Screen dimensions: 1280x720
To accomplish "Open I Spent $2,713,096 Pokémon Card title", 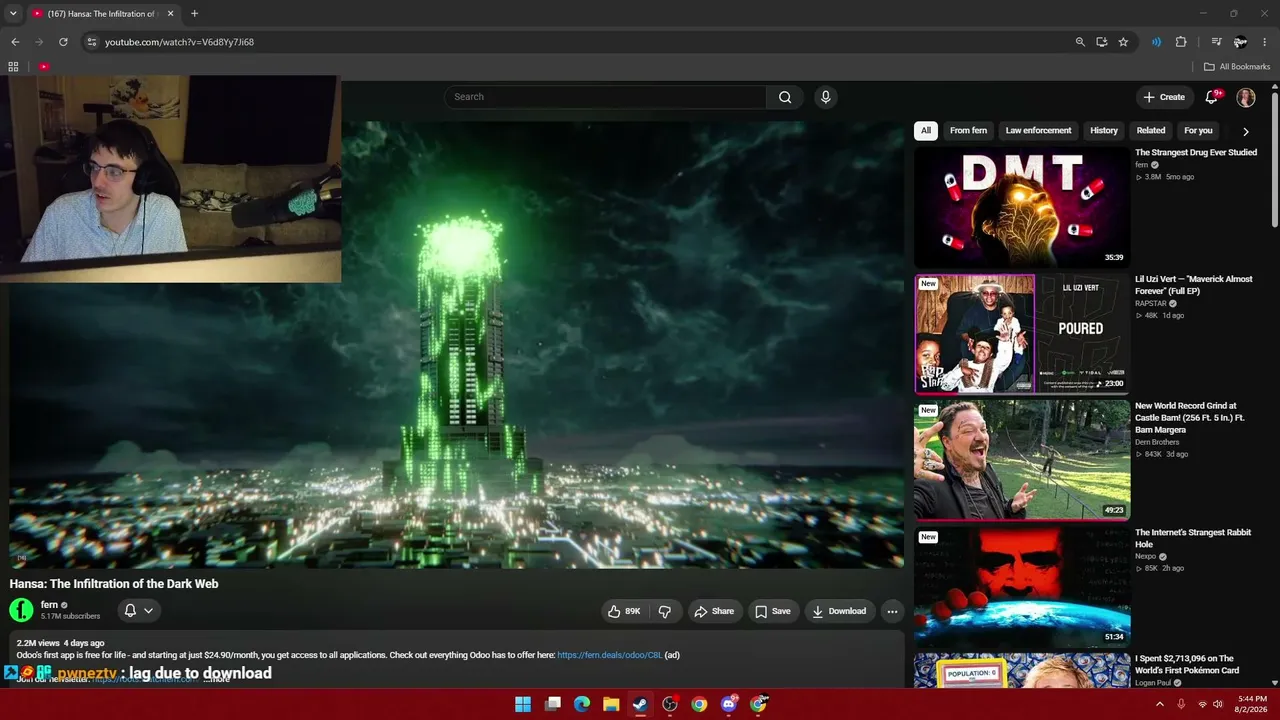I will pos(1187,665).
